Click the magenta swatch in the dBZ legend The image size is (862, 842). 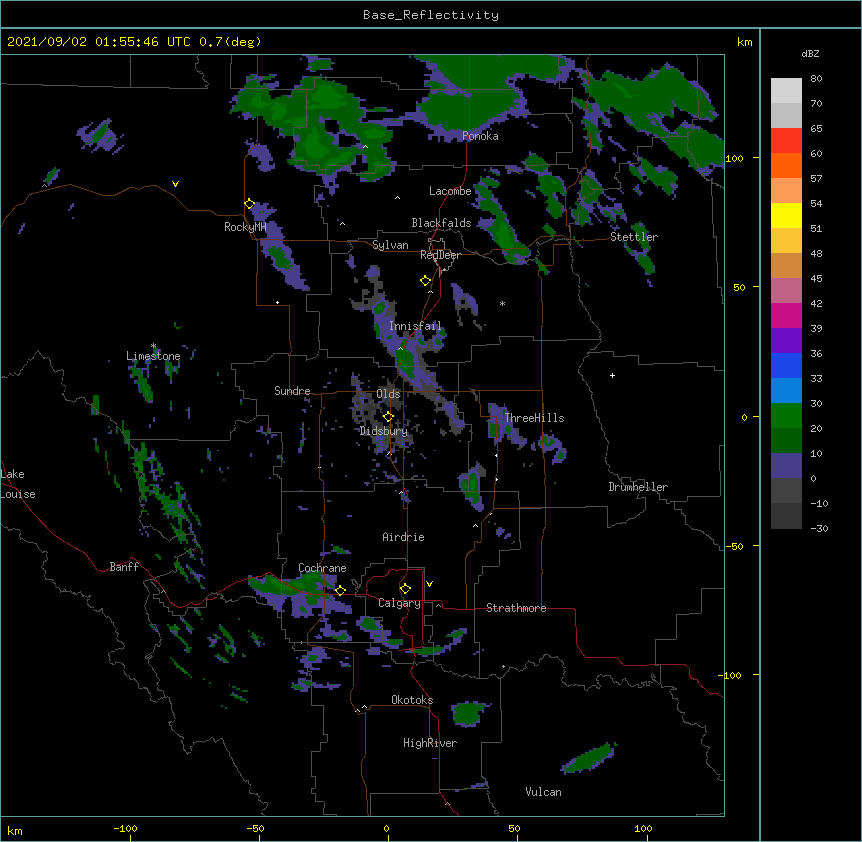pyautogui.click(x=786, y=315)
